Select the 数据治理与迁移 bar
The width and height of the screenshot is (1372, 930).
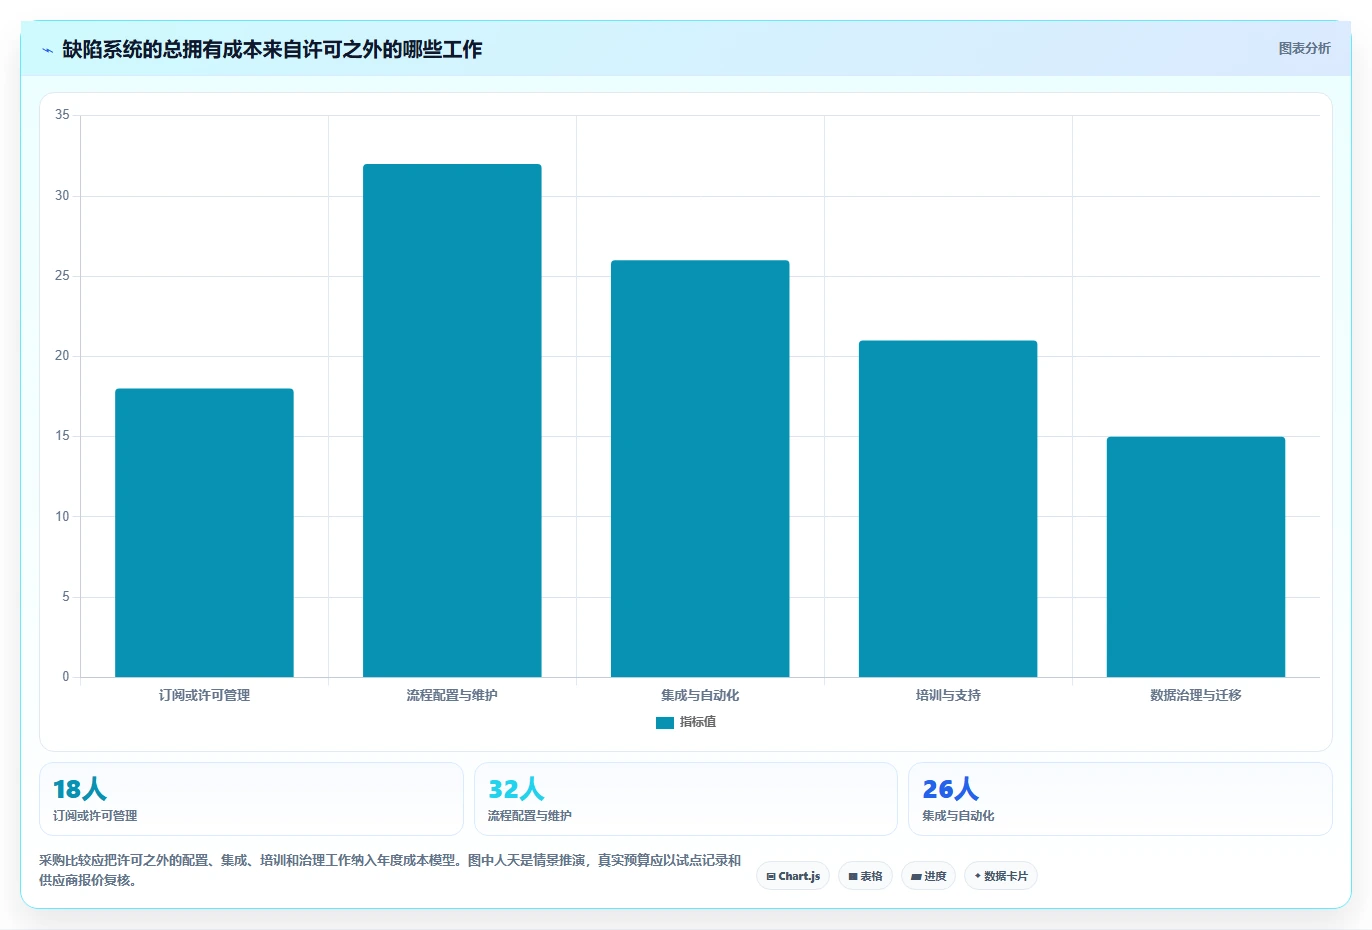[1196, 557]
